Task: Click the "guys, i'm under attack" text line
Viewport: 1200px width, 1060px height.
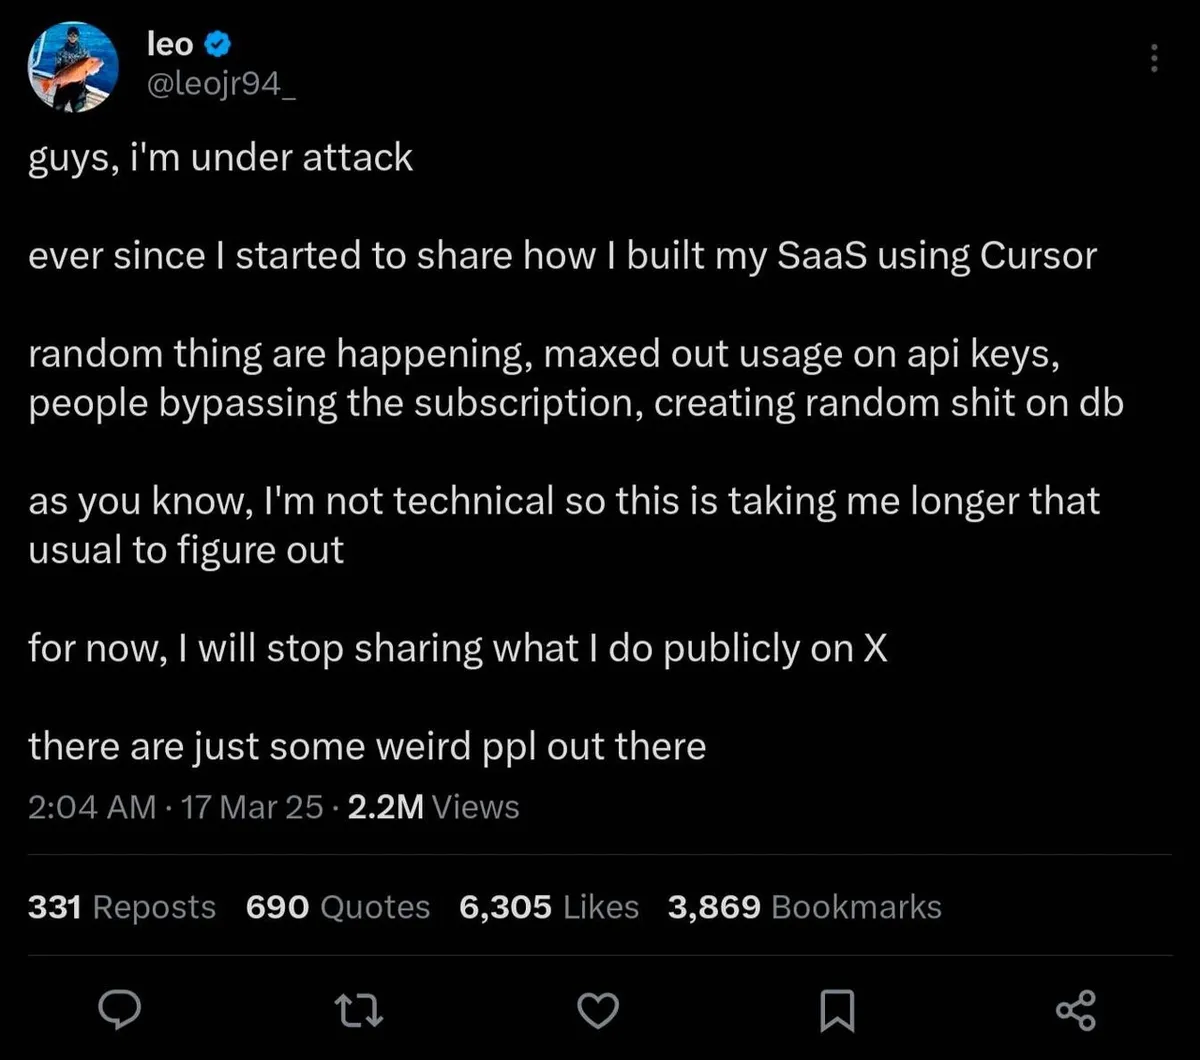Action: click(x=220, y=158)
